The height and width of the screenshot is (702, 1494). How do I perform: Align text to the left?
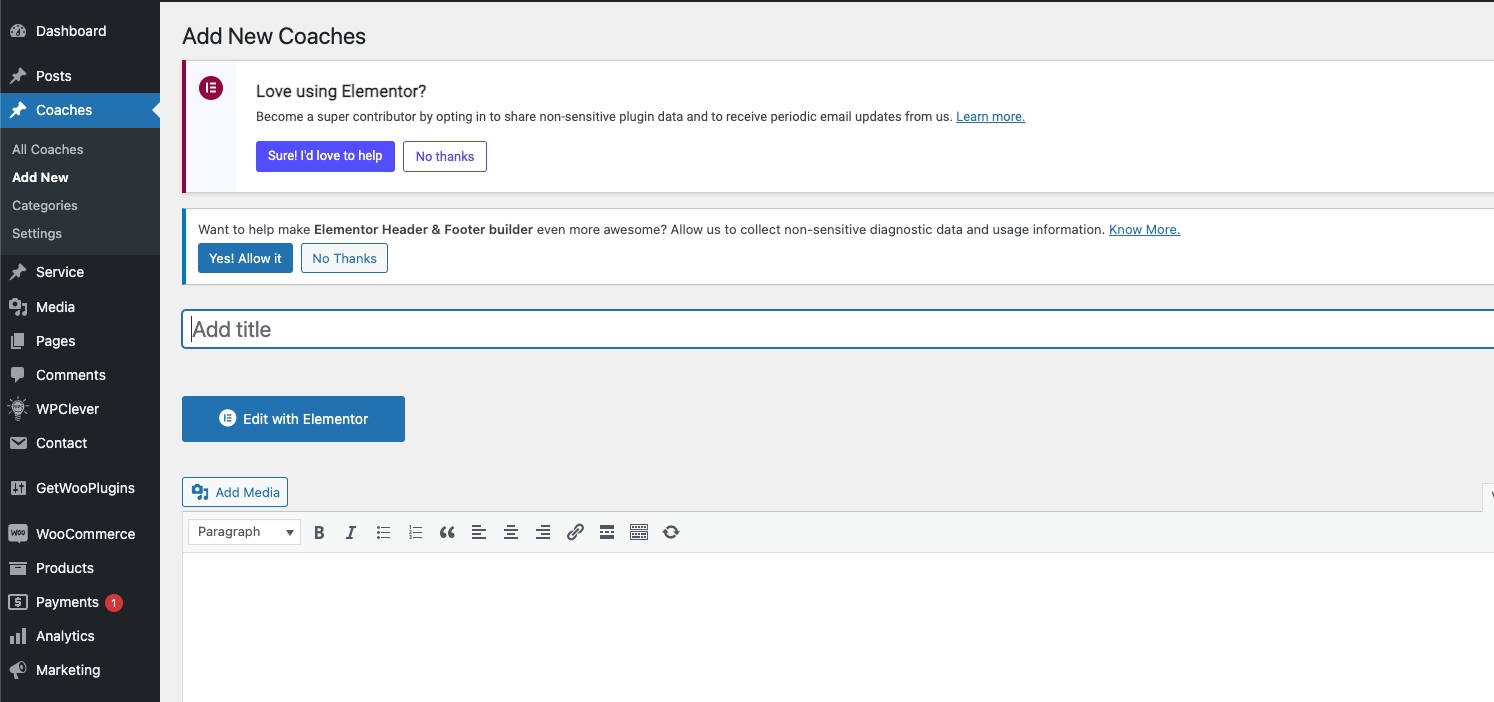[479, 533]
